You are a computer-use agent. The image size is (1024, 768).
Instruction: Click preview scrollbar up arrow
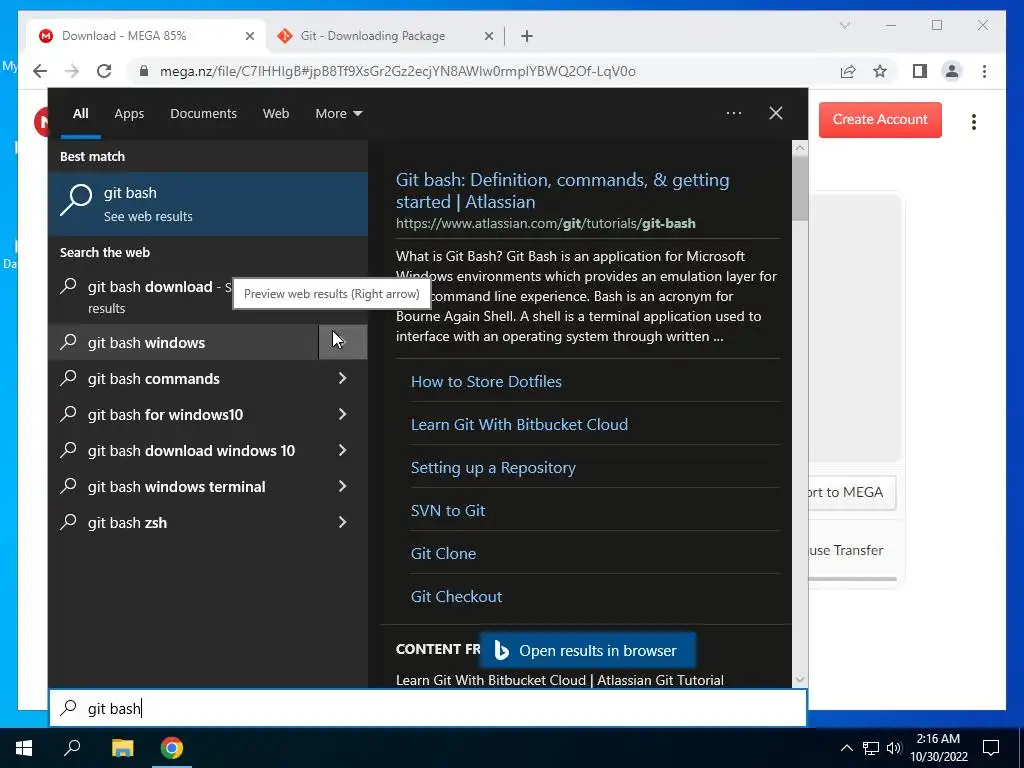800,148
